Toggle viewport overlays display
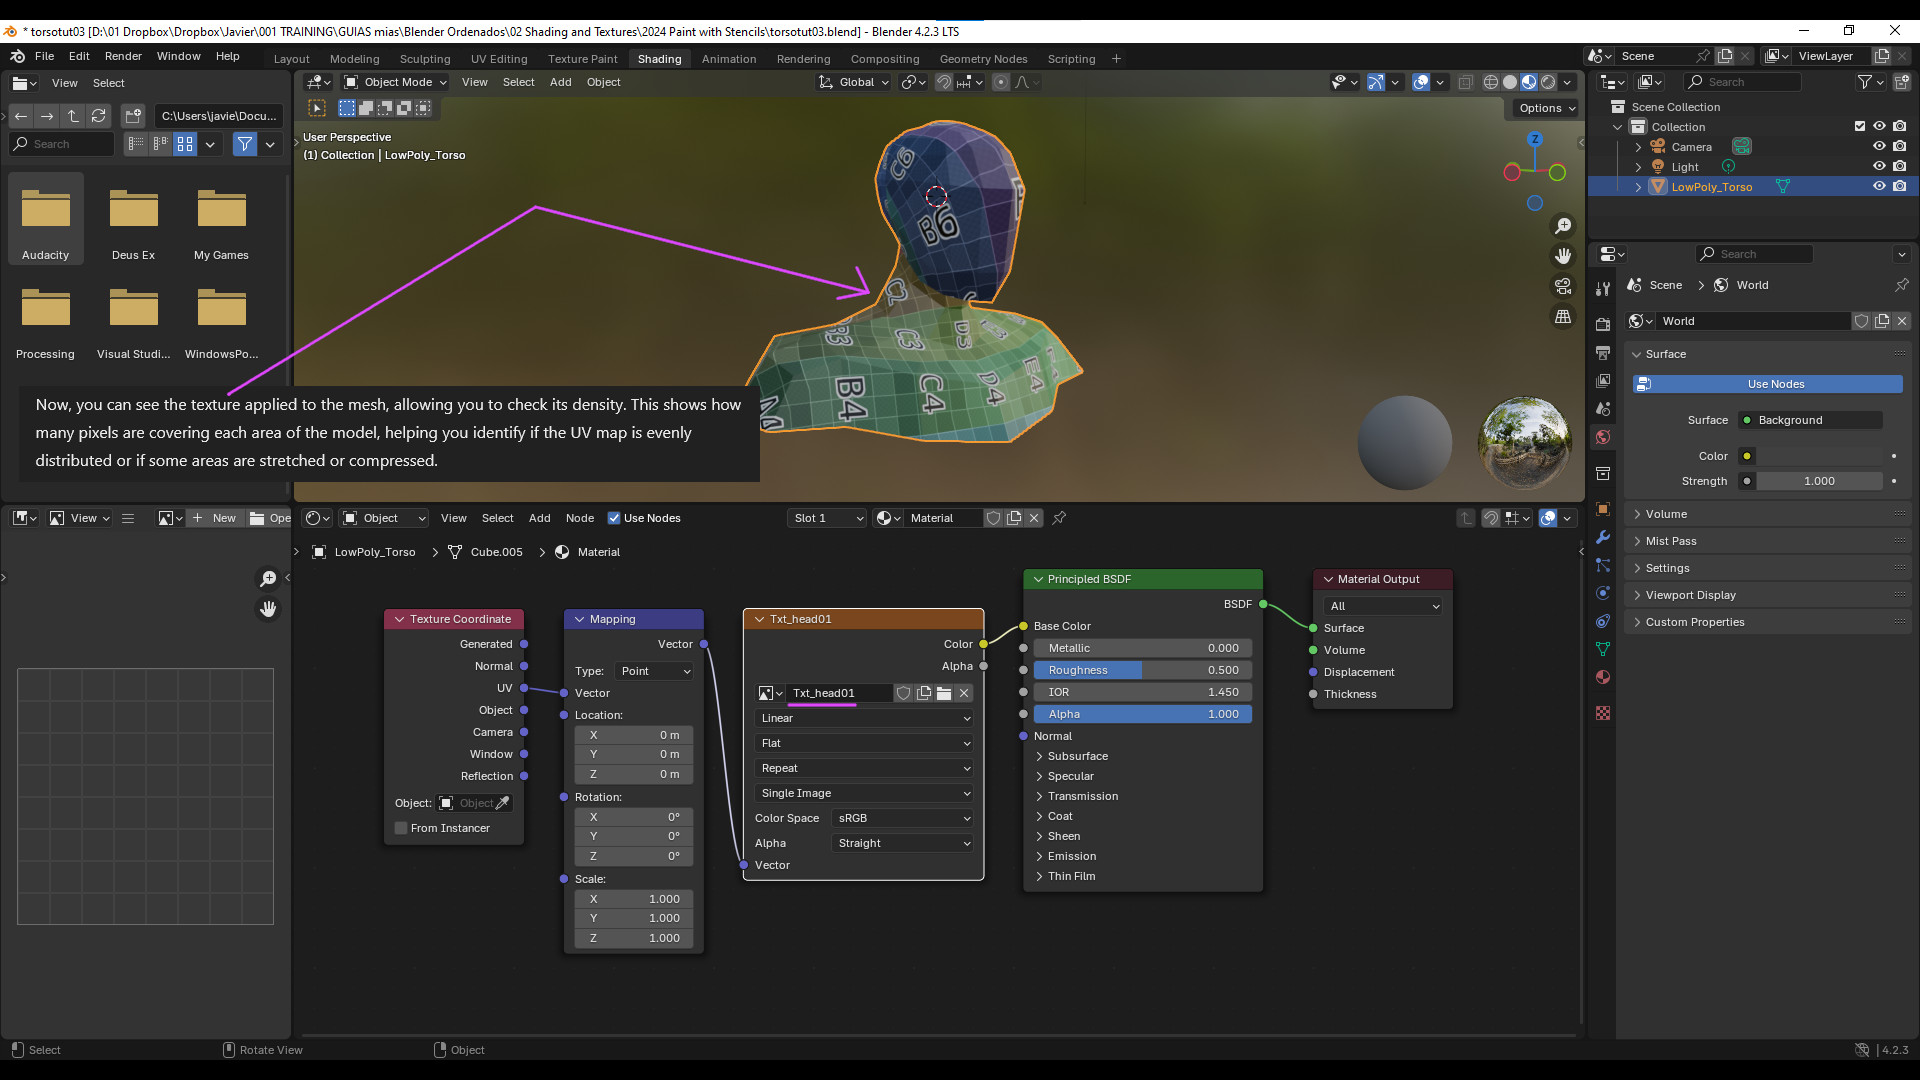The image size is (1920, 1080). [1421, 82]
